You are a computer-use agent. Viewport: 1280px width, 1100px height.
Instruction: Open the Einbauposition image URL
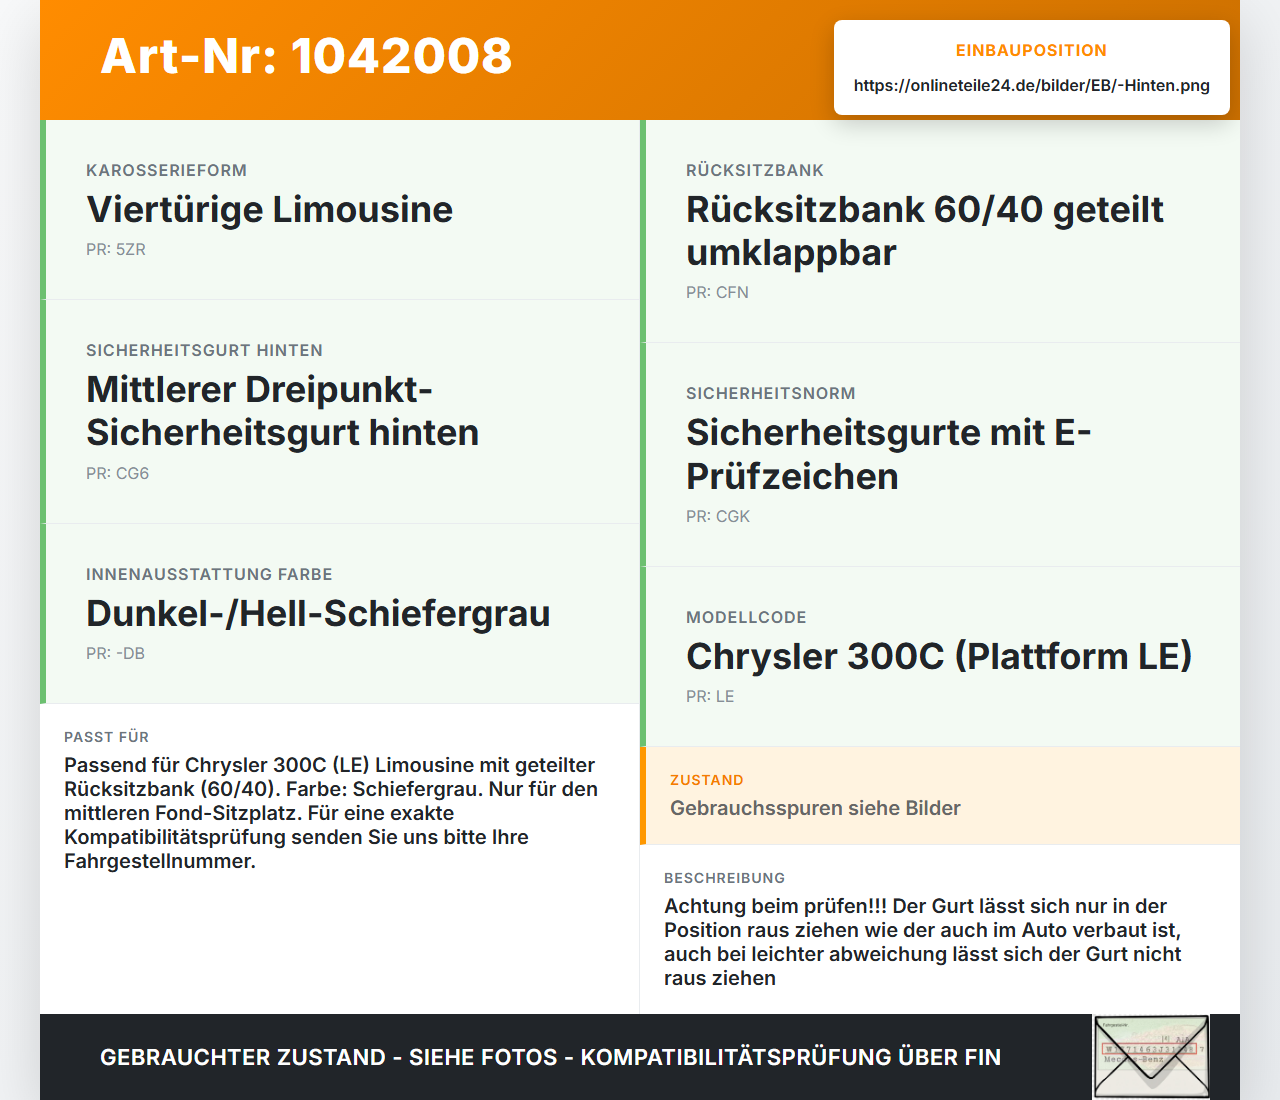pyautogui.click(x=1031, y=85)
